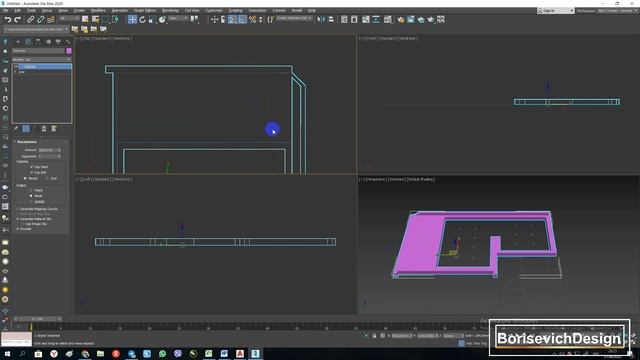Expand the Line entry in modifier stack
Screen dimensions: 640x360
point(16,72)
